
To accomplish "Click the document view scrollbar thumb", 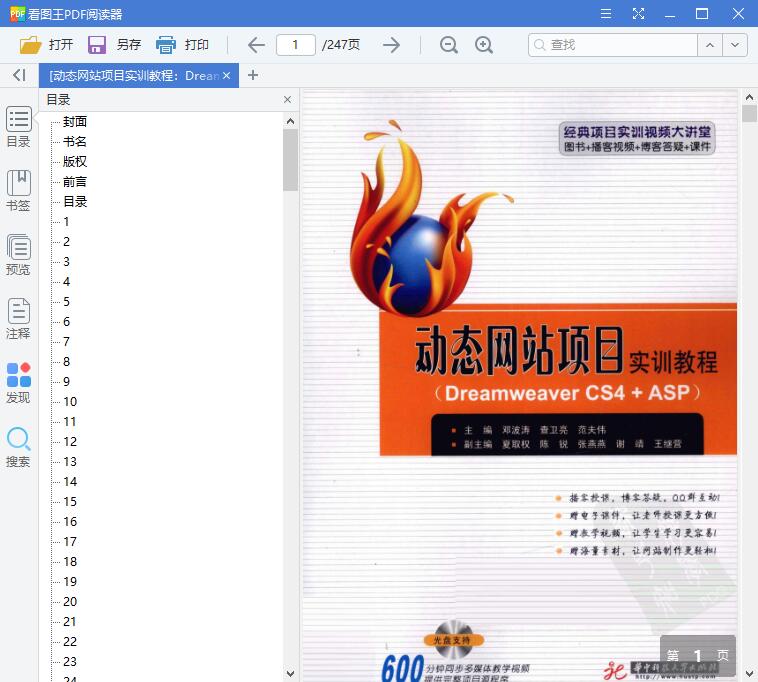I will (x=749, y=114).
